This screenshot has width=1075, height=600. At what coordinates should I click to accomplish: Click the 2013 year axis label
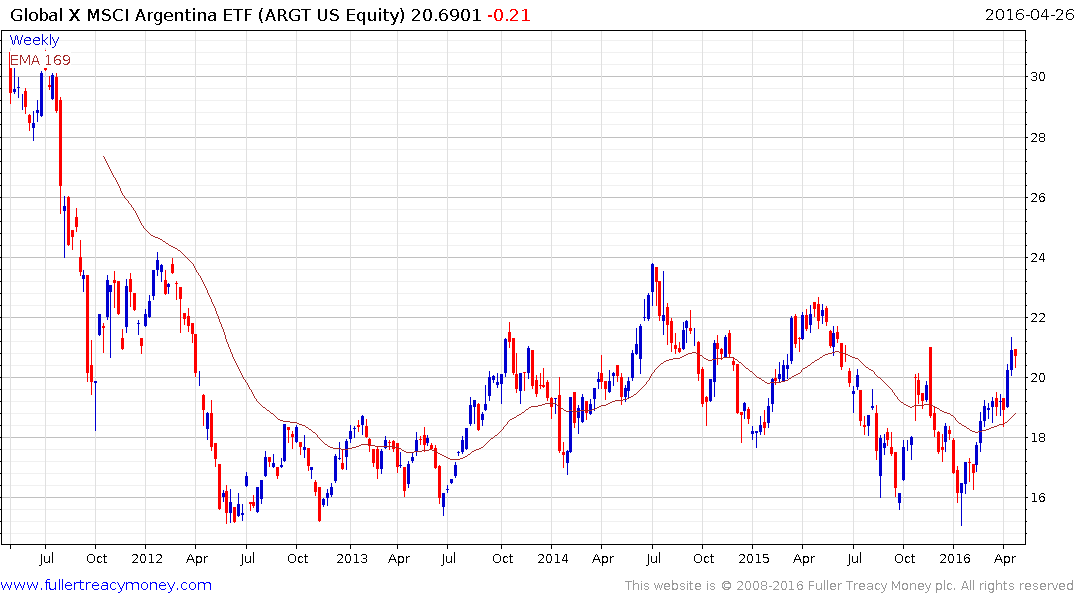(x=352, y=558)
